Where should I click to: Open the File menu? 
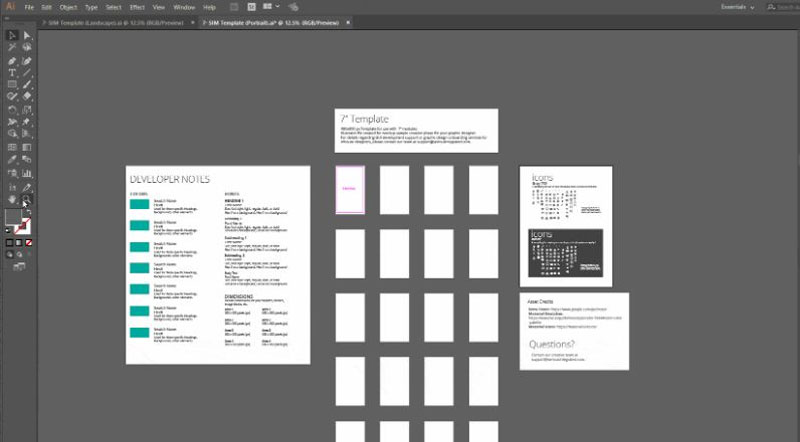coord(29,7)
